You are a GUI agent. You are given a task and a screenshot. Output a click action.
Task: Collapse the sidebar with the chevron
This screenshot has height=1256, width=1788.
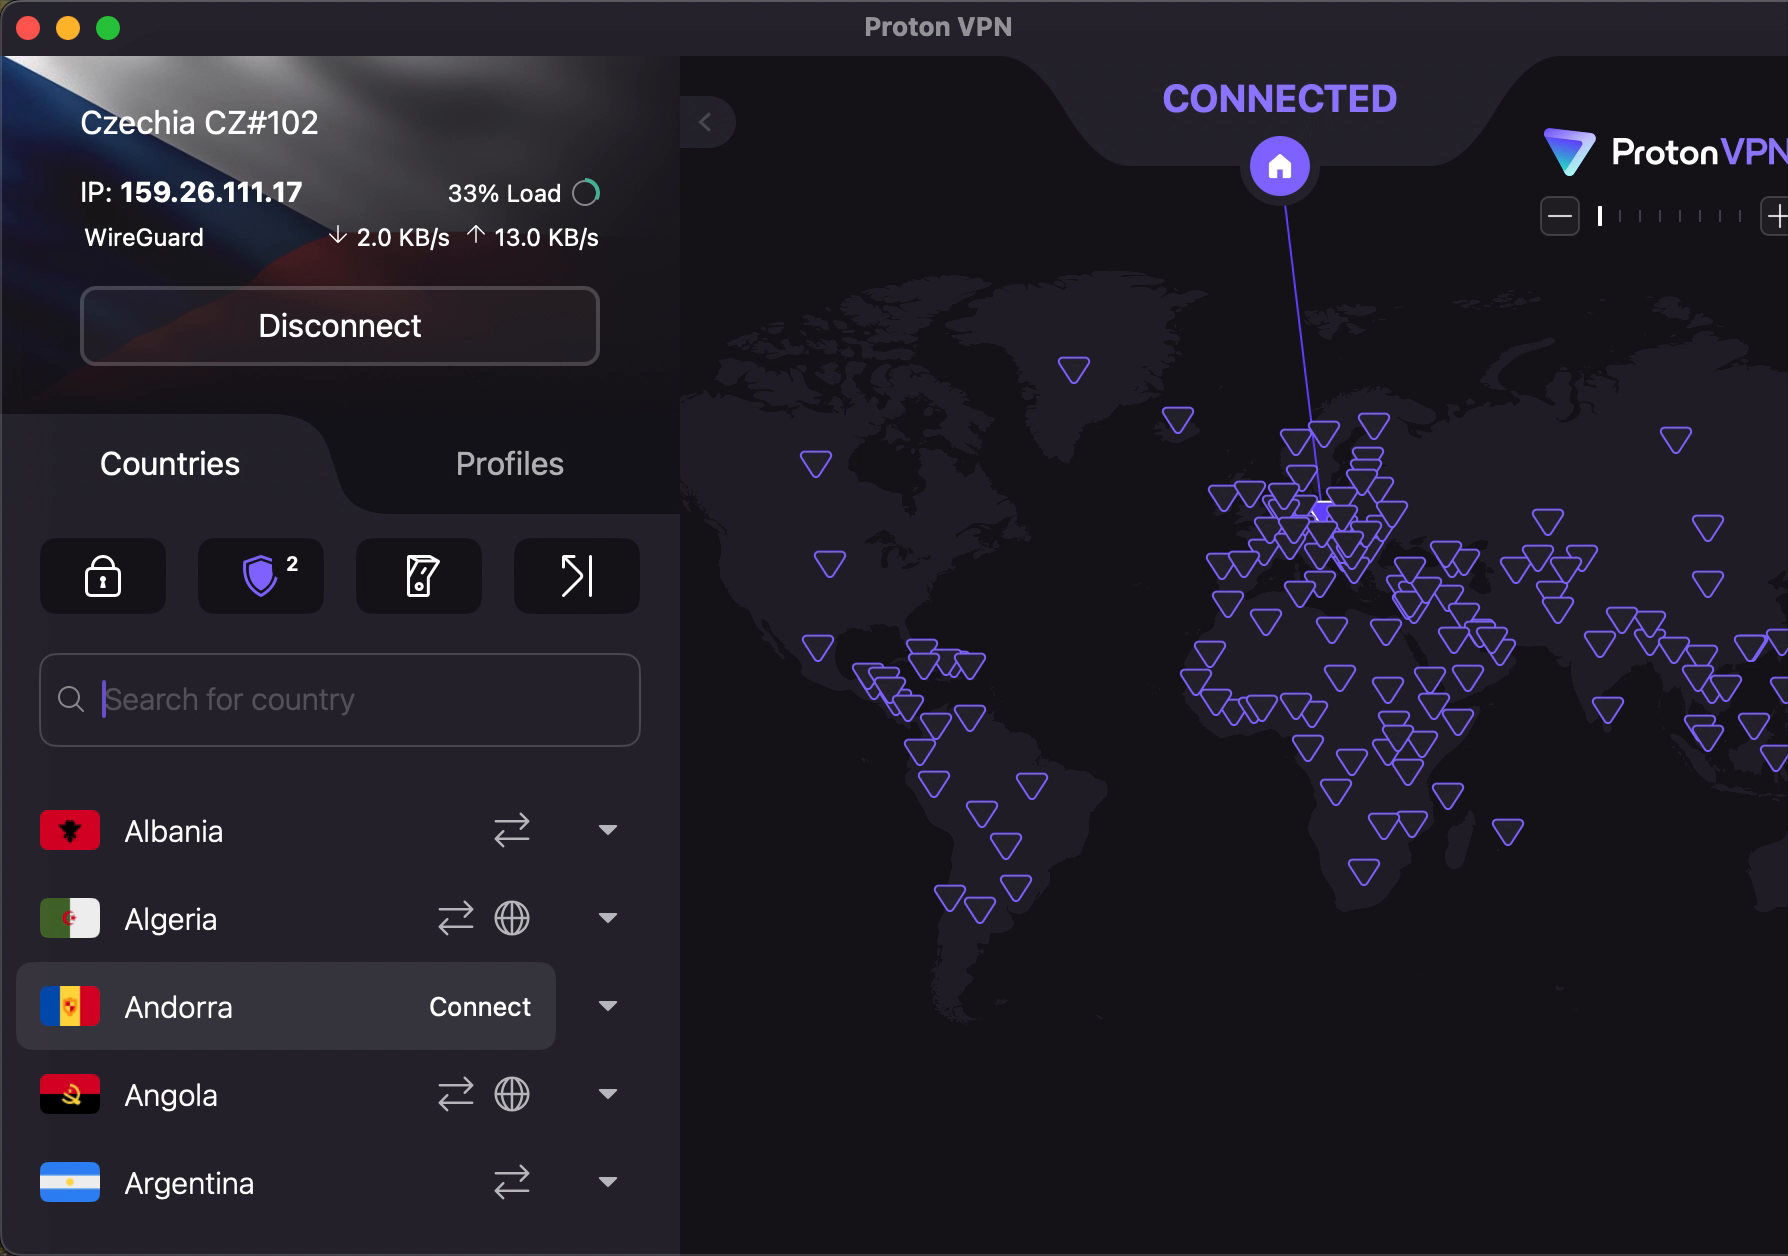[x=706, y=122]
